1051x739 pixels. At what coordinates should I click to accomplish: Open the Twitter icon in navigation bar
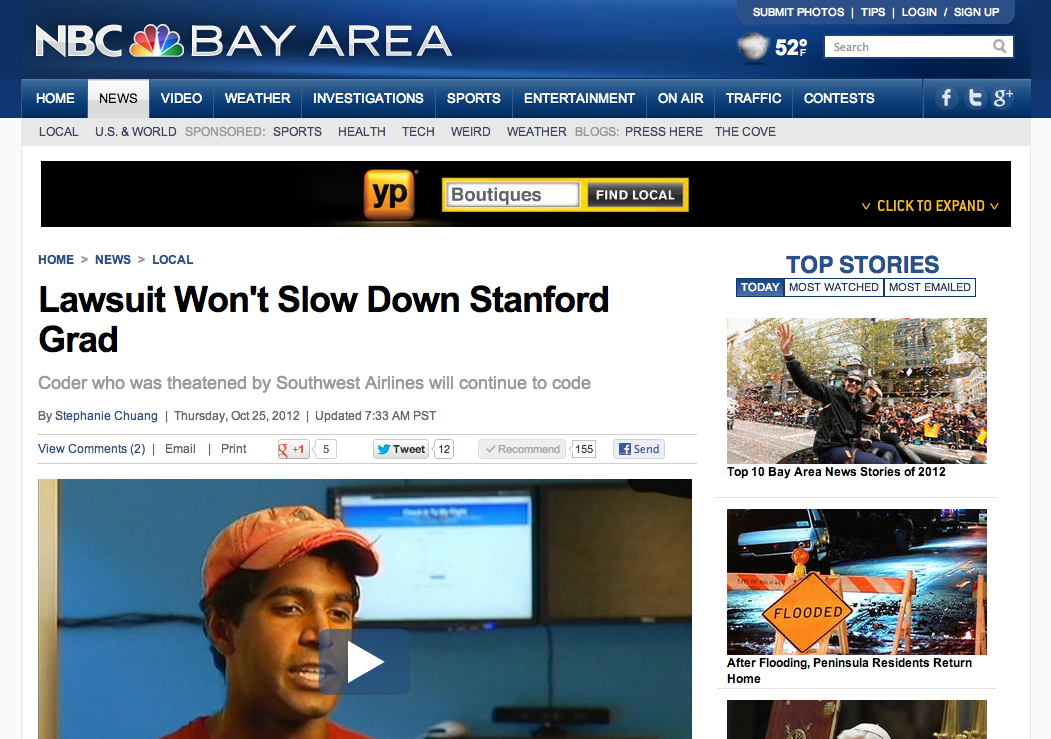(x=975, y=98)
